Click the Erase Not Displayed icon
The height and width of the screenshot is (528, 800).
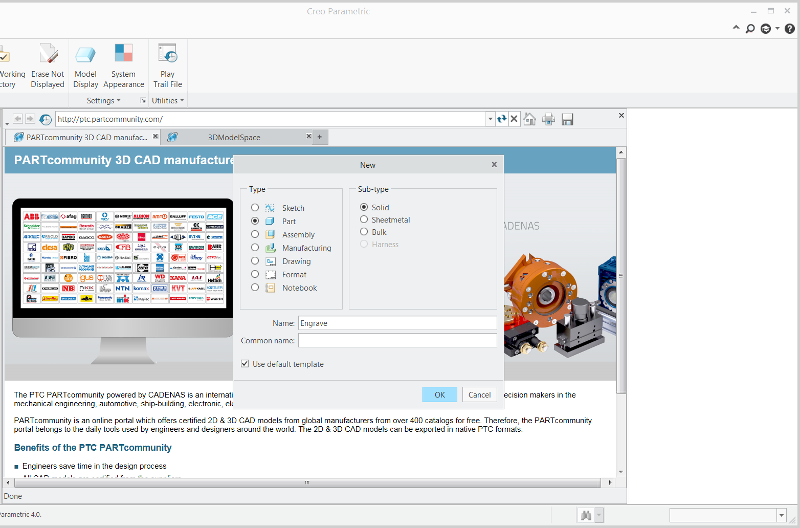coord(48,54)
